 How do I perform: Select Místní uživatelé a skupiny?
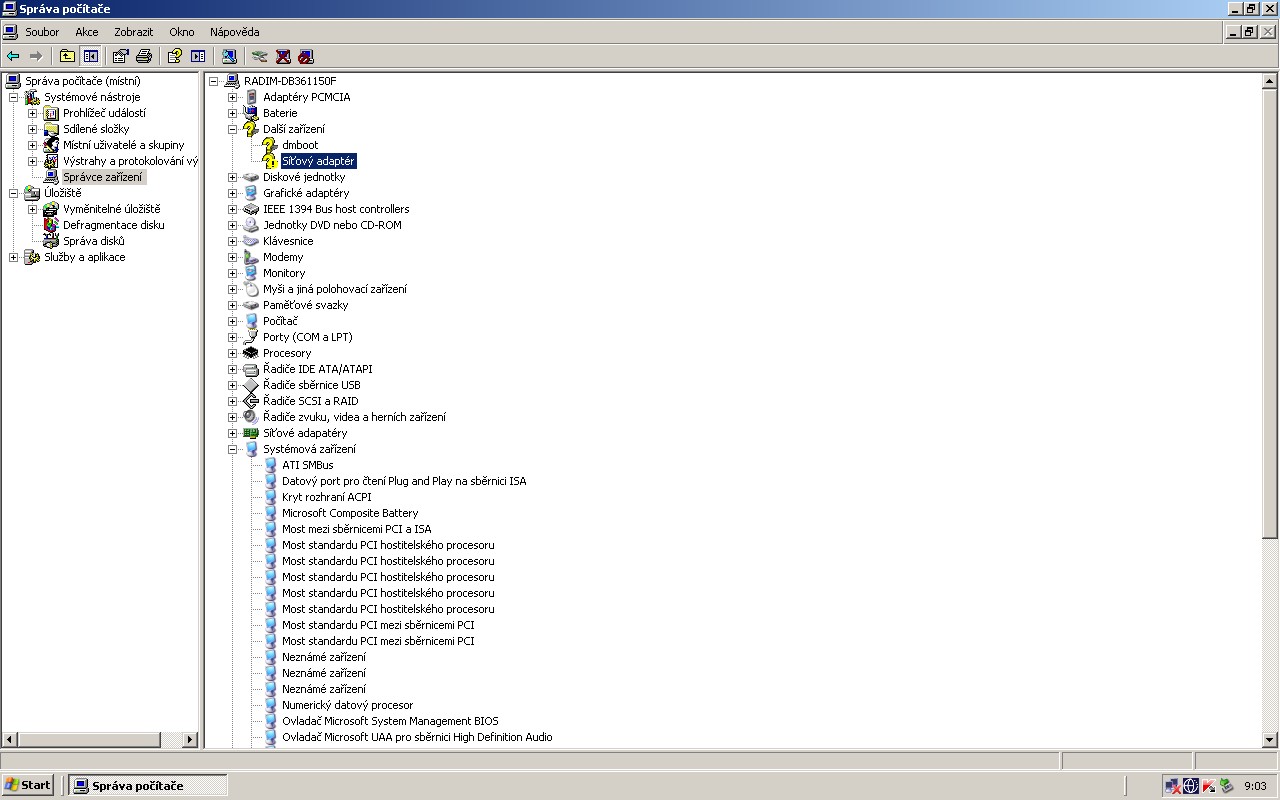124,145
